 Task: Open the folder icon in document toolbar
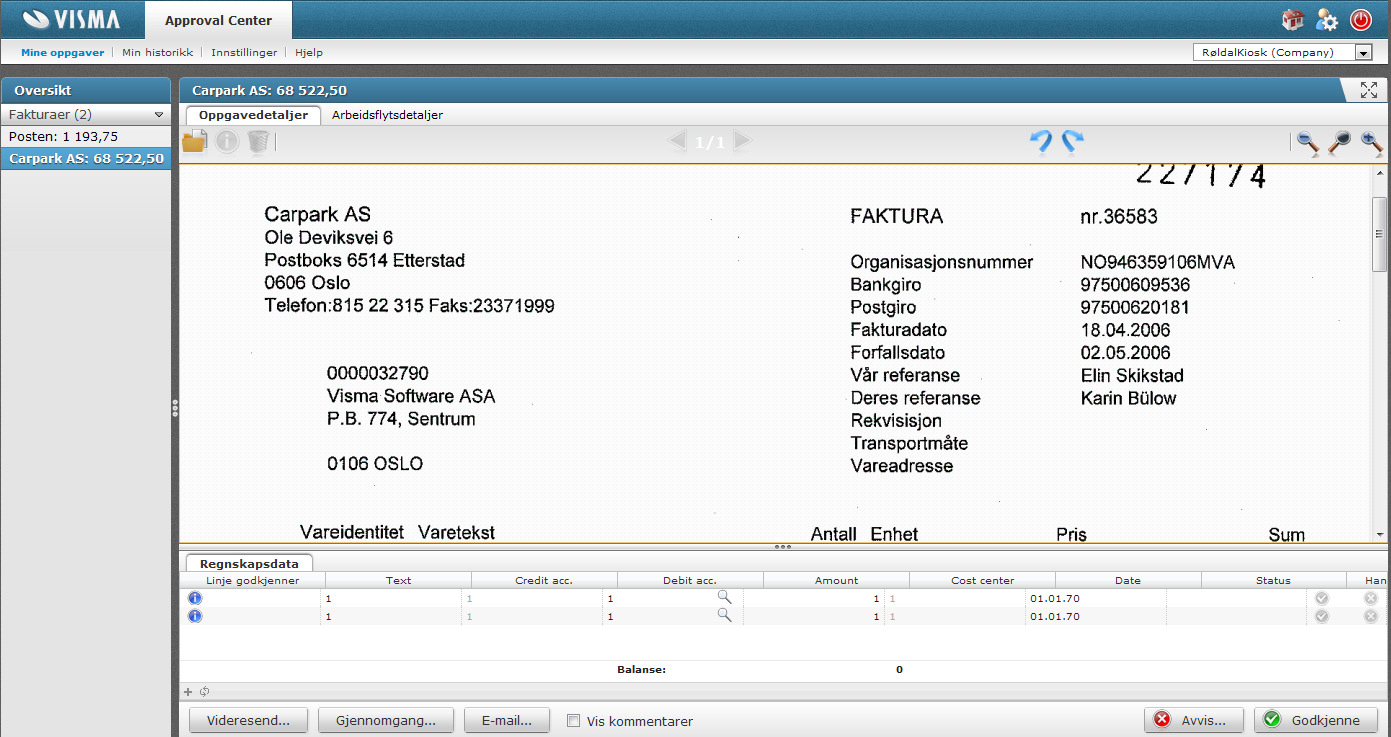194,142
